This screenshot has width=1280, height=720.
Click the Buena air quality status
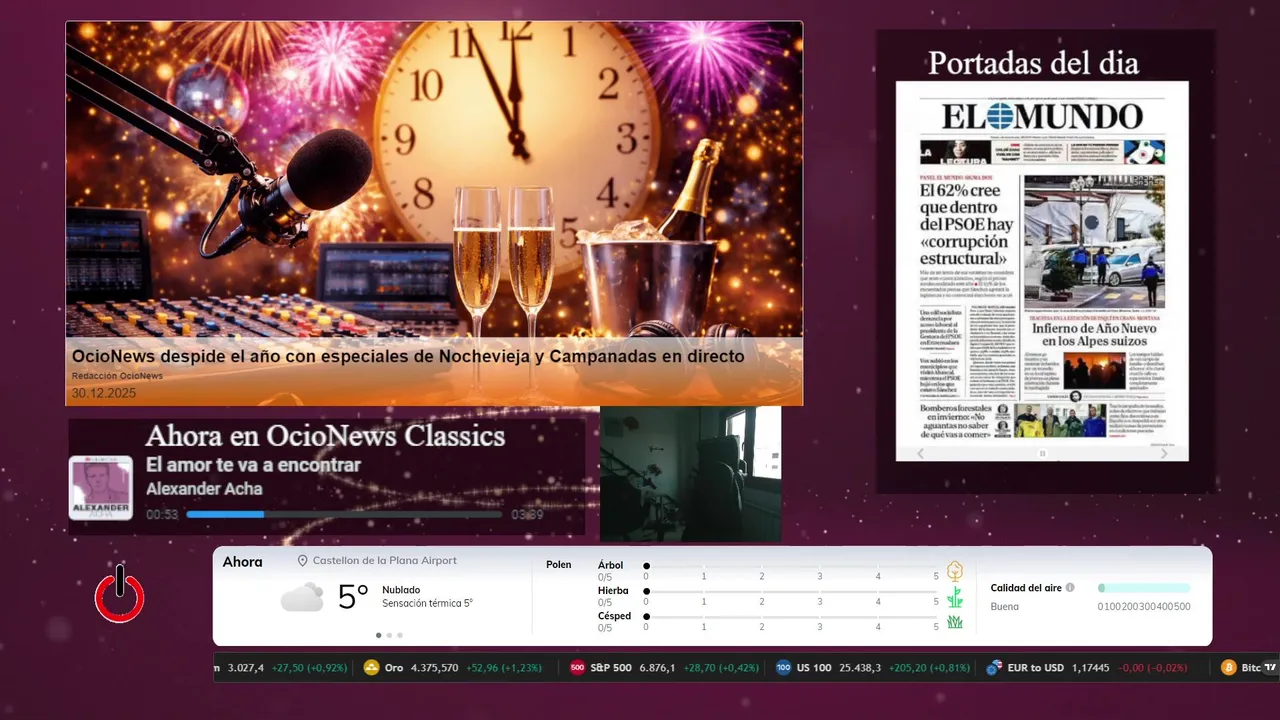[x=1005, y=607]
